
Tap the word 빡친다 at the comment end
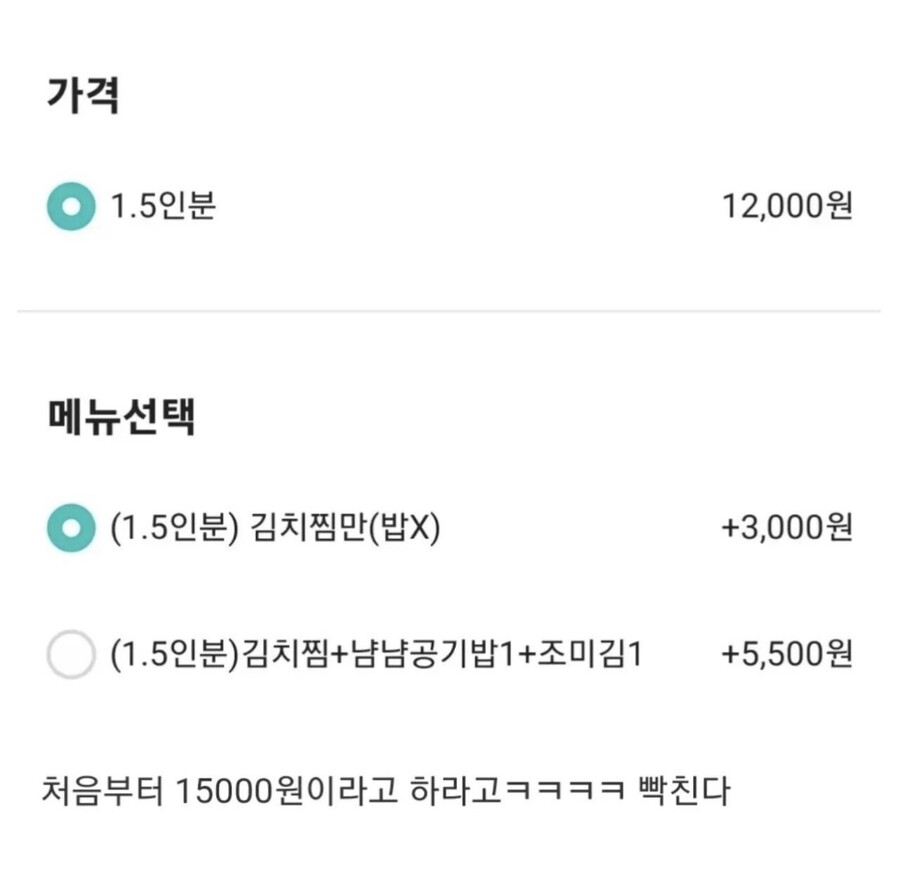(684, 791)
